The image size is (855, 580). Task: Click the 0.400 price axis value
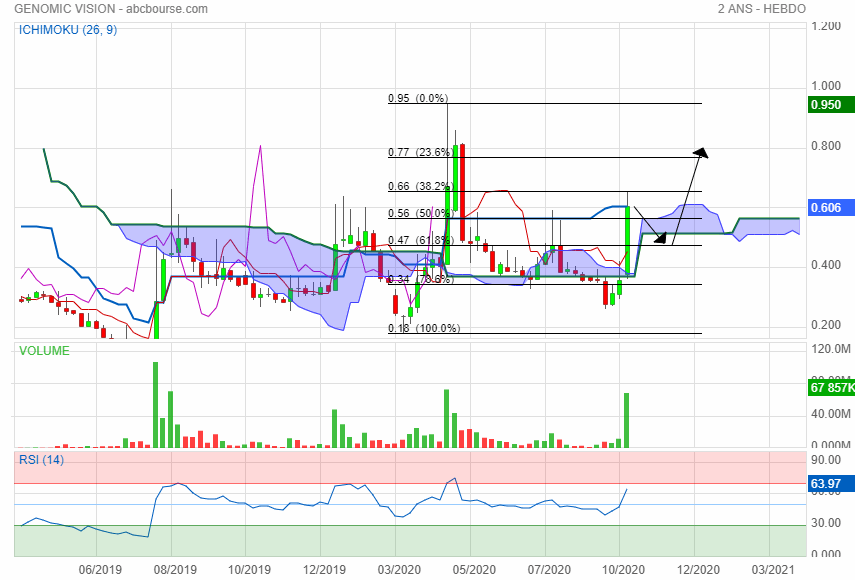(826, 265)
